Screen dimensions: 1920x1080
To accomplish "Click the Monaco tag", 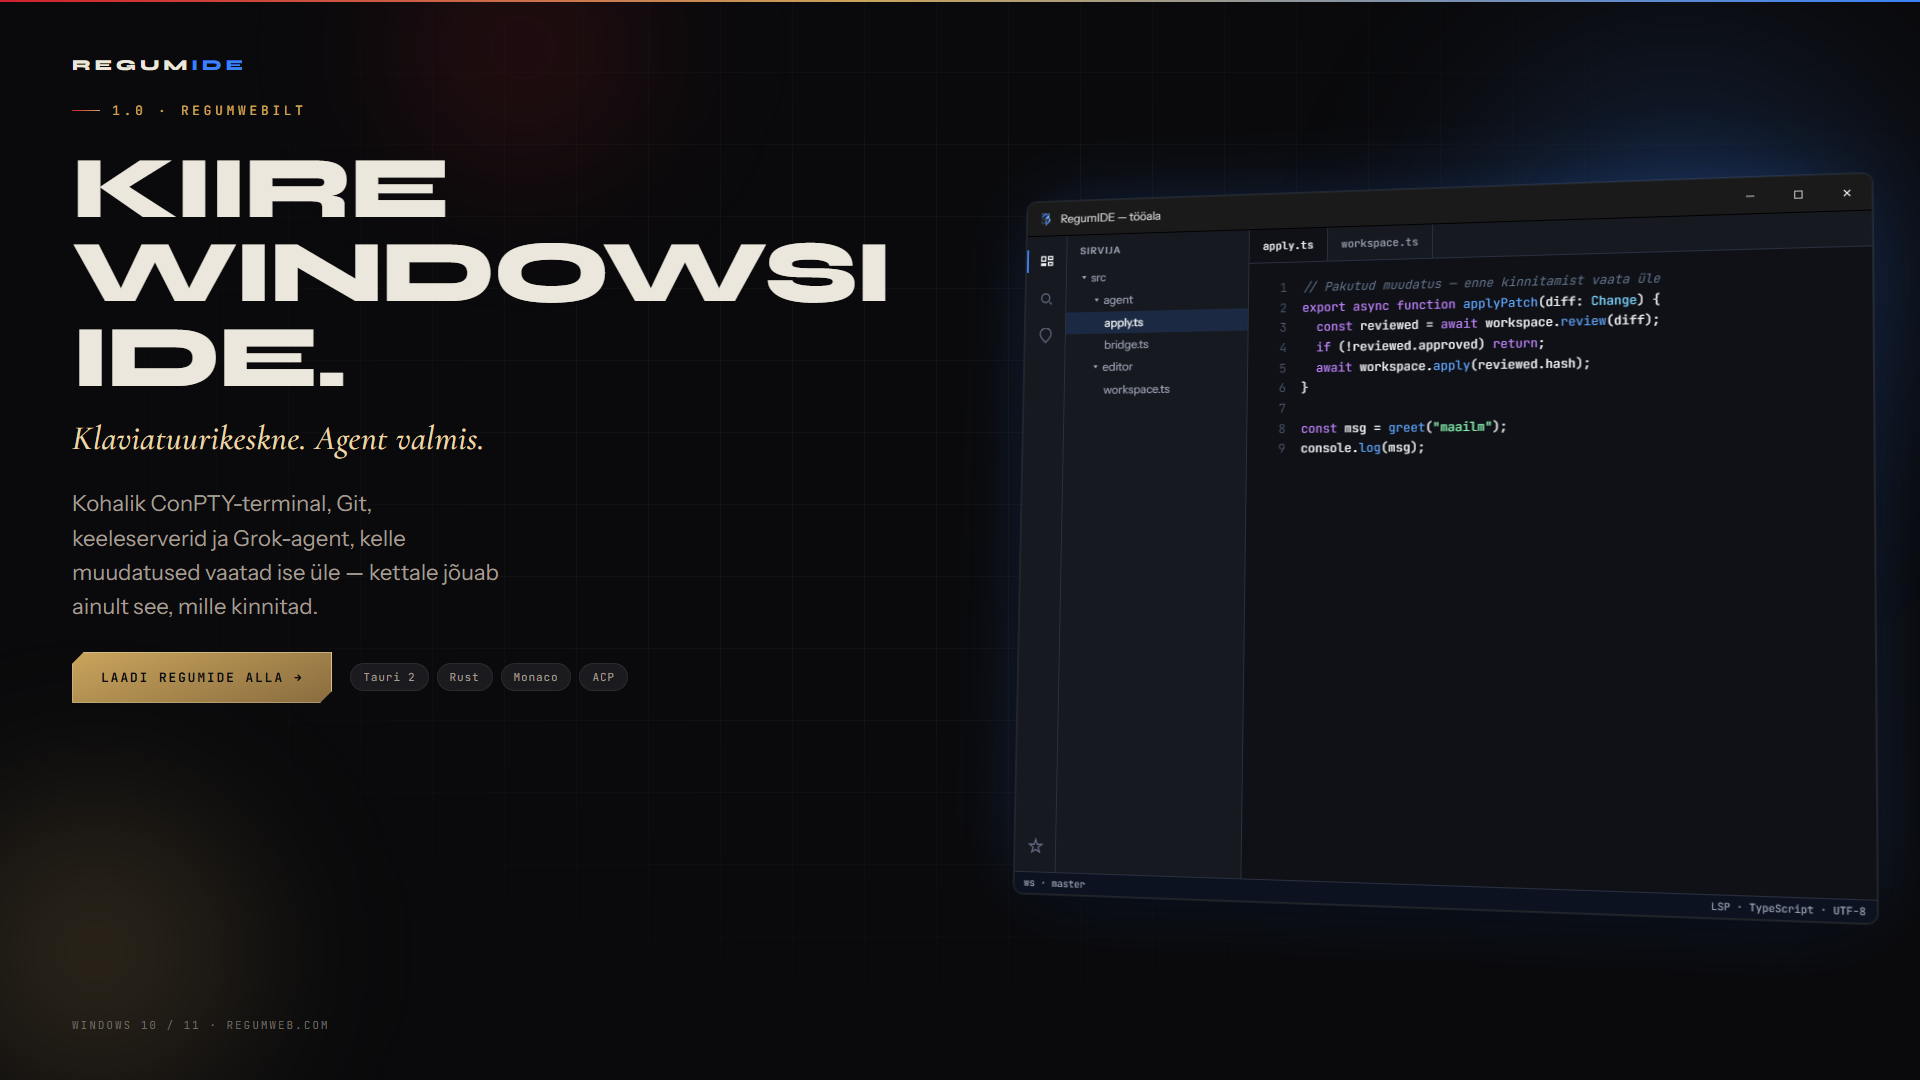I will coord(536,677).
